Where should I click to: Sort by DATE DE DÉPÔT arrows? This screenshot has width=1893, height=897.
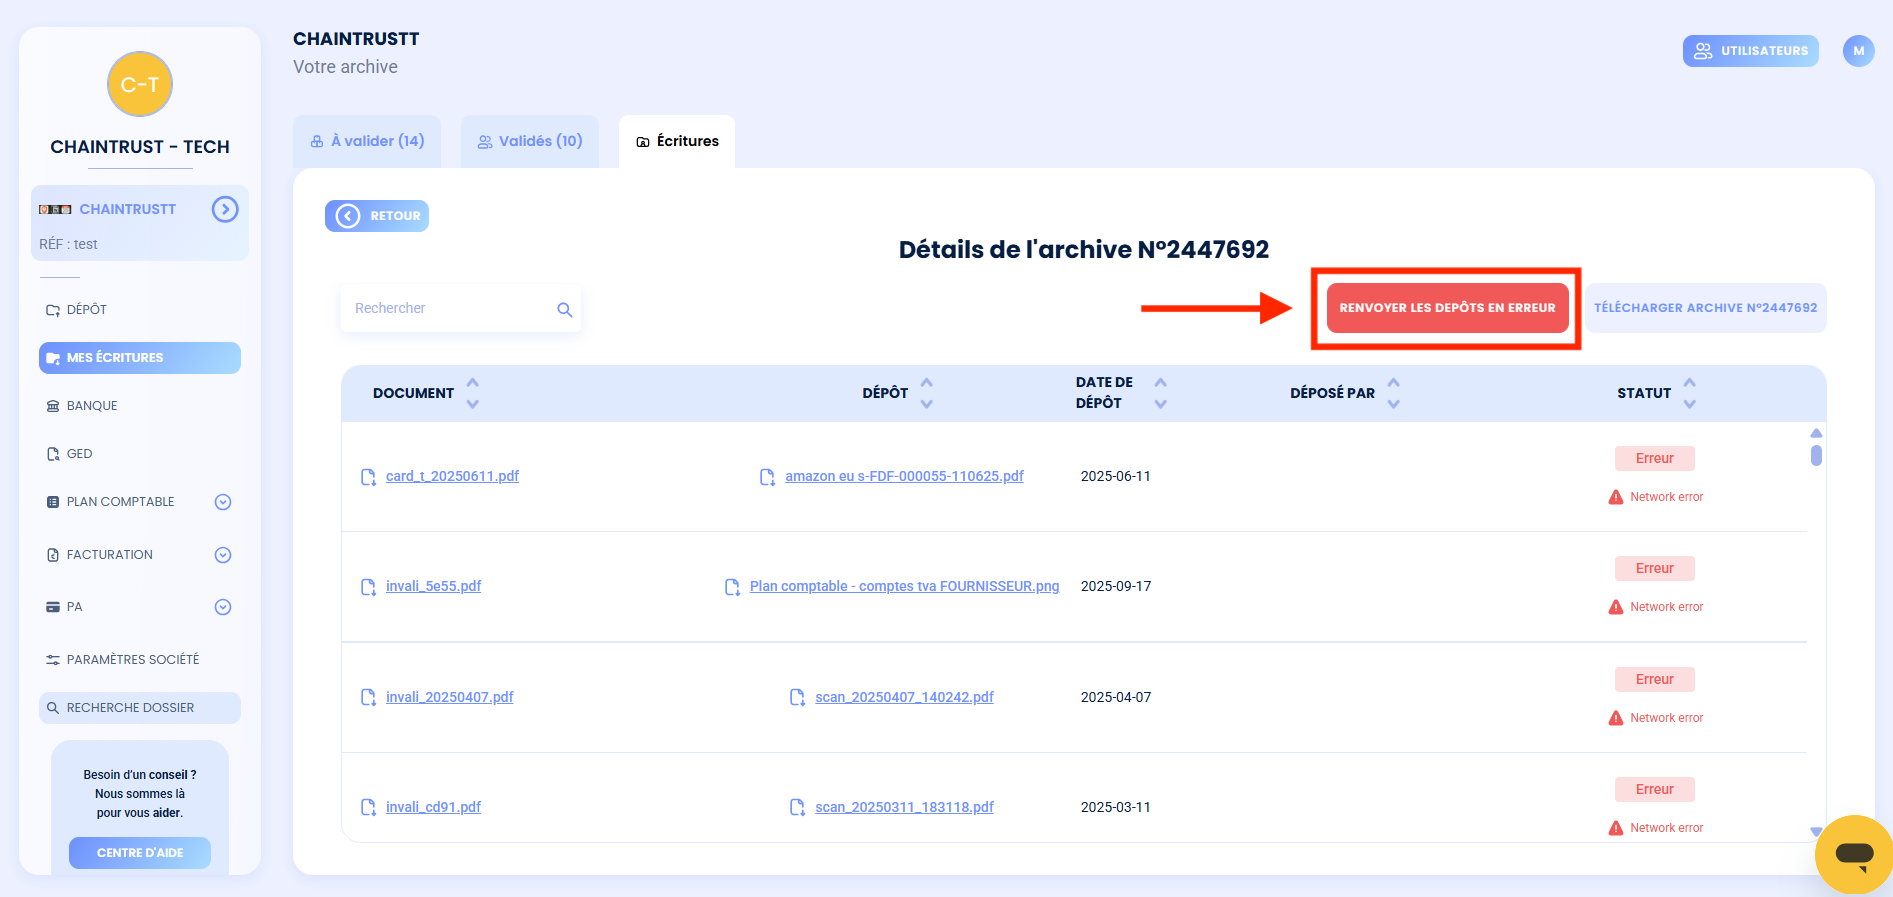(x=1161, y=393)
